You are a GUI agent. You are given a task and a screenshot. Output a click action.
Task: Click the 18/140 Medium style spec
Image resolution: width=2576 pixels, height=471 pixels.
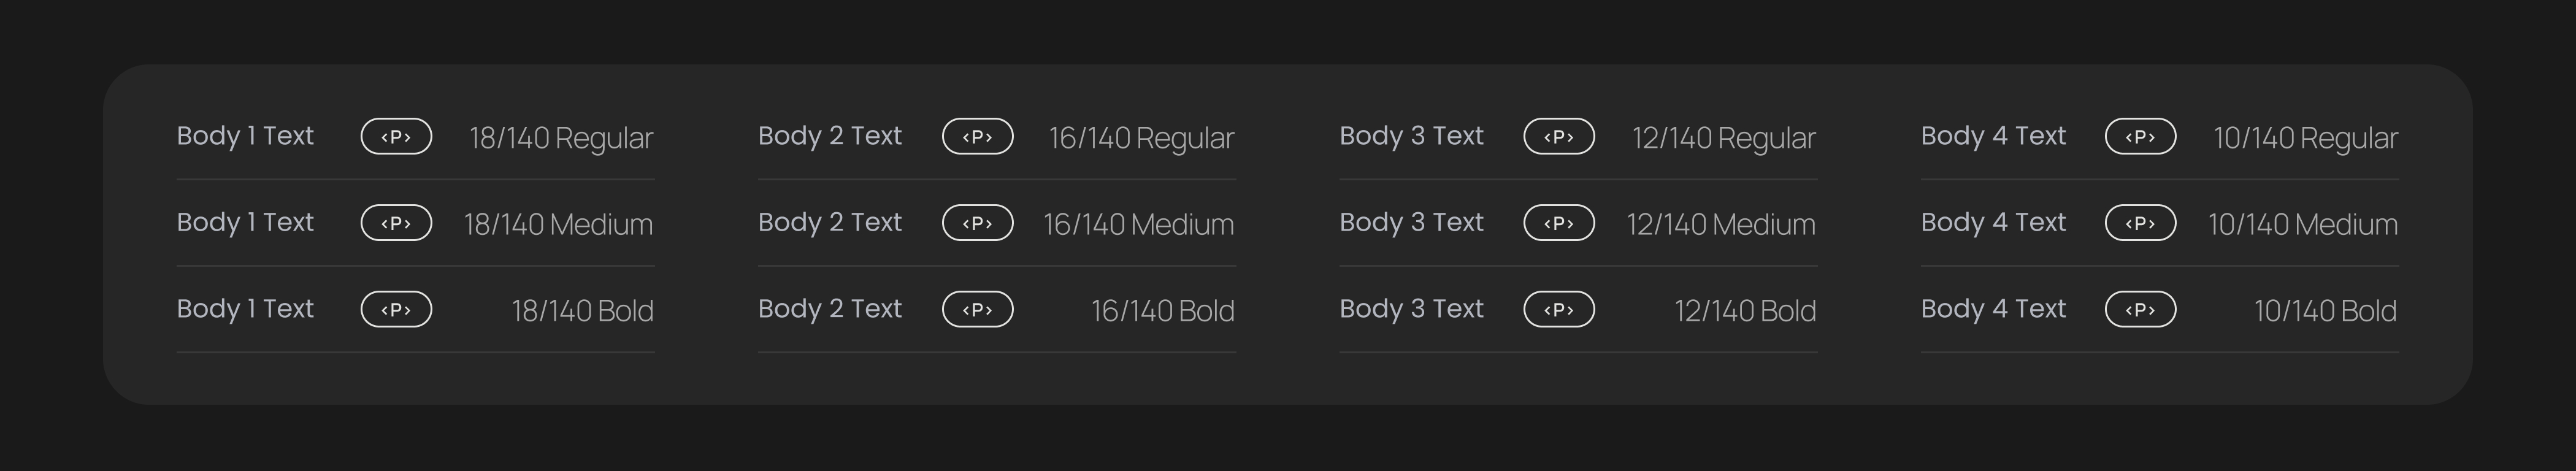pyautogui.click(x=558, y=224)
